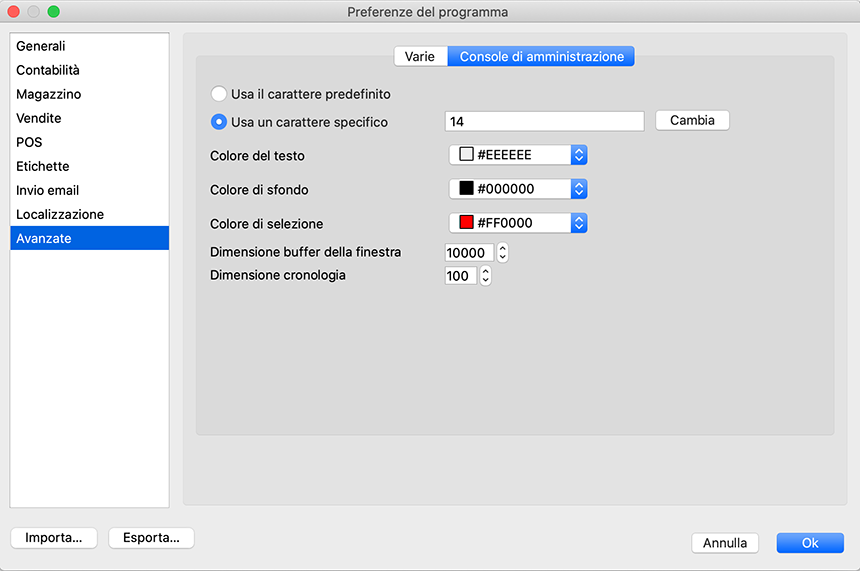Open the Magazzino preferences section
The width and height of the screenshot is (860, 571).
tap(49, 94)
